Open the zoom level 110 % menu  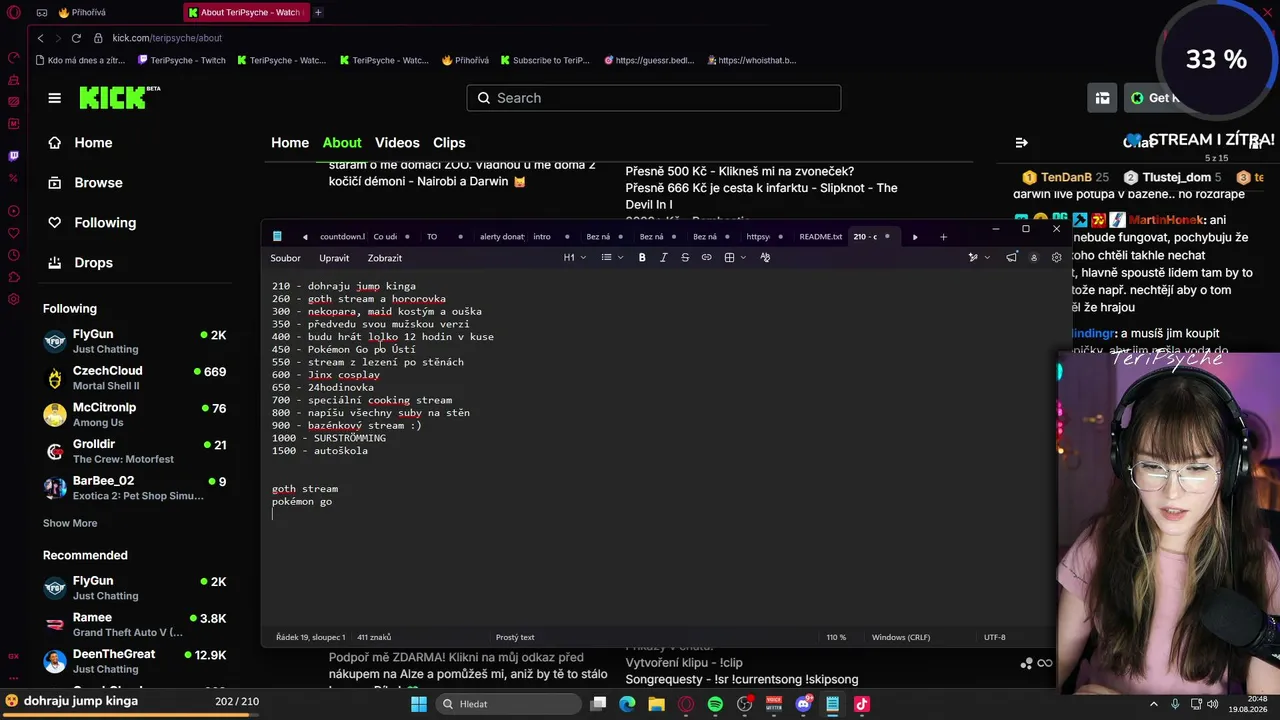(836, 637)
